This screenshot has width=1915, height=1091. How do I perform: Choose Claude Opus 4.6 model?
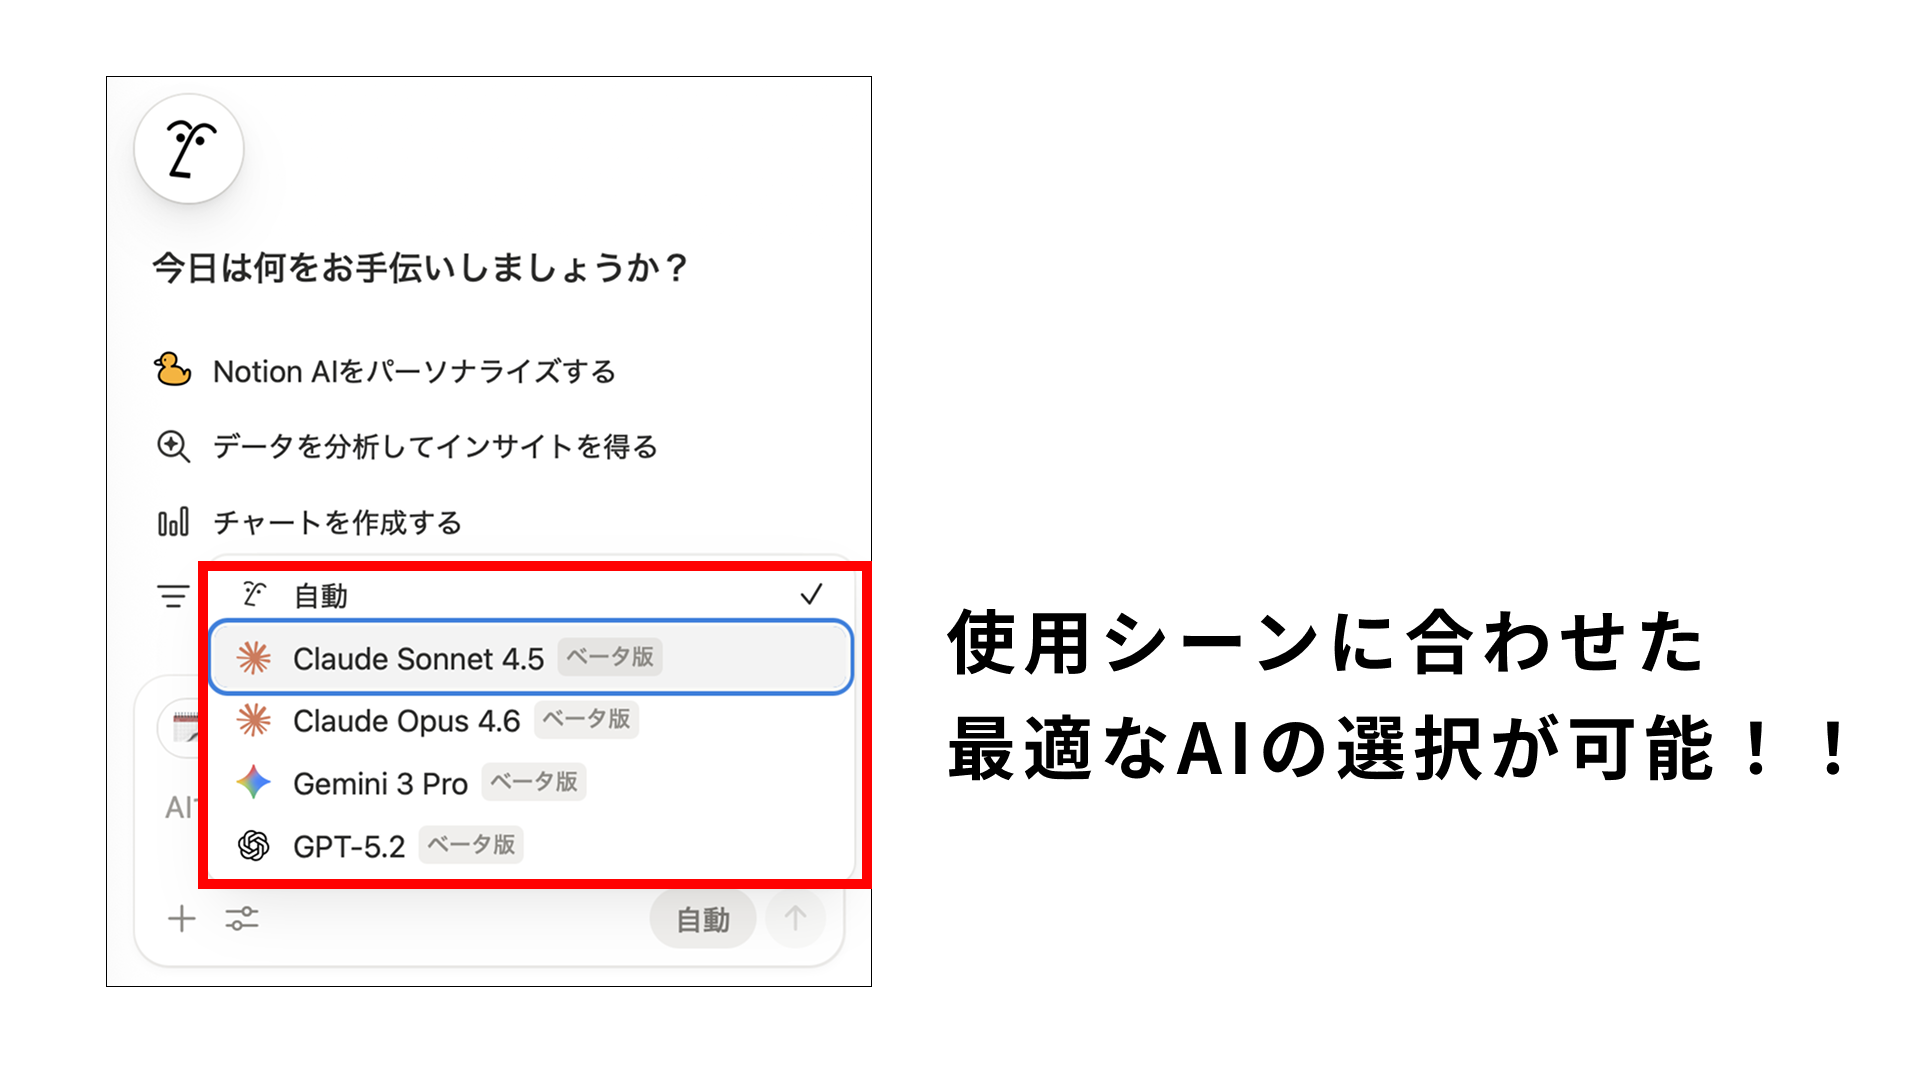(x=531, y=721)
